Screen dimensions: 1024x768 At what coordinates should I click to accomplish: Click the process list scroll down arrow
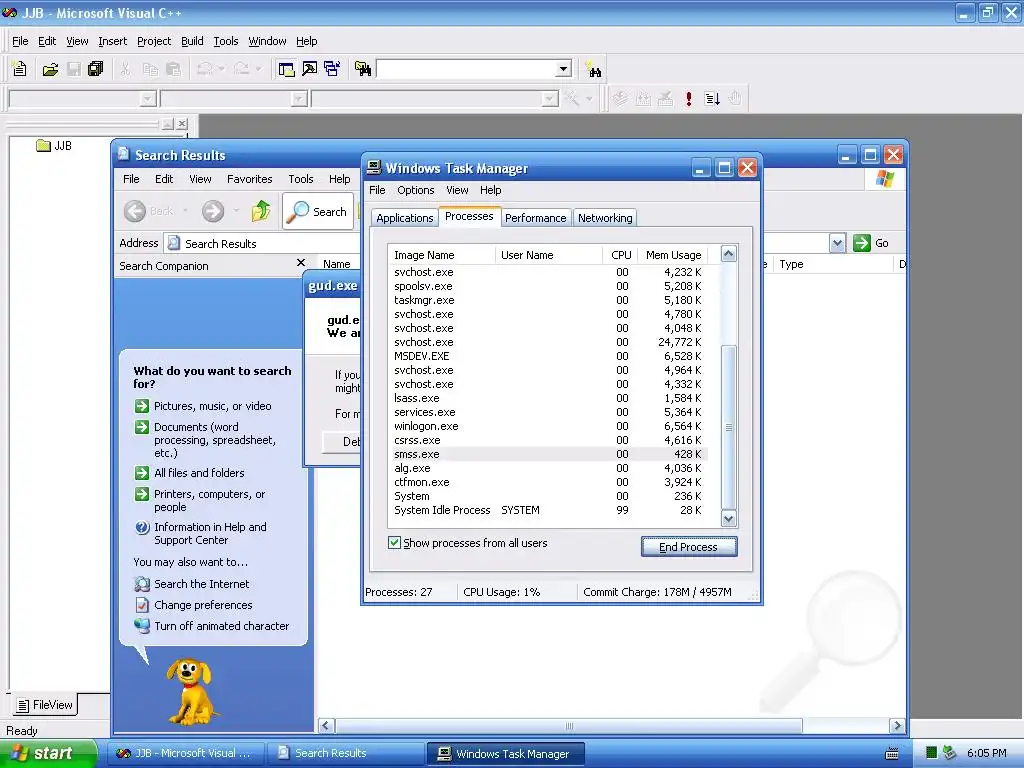729,519
